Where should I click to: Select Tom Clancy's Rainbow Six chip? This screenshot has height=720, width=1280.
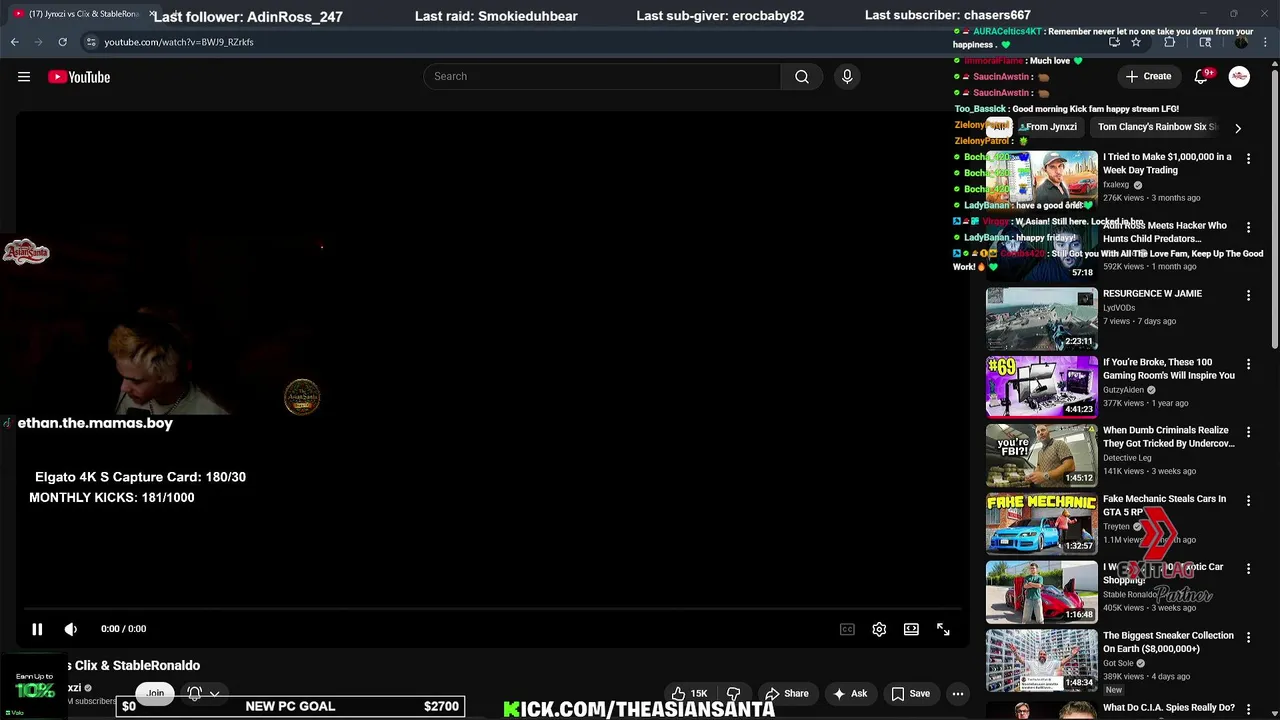pos(1157,127)
